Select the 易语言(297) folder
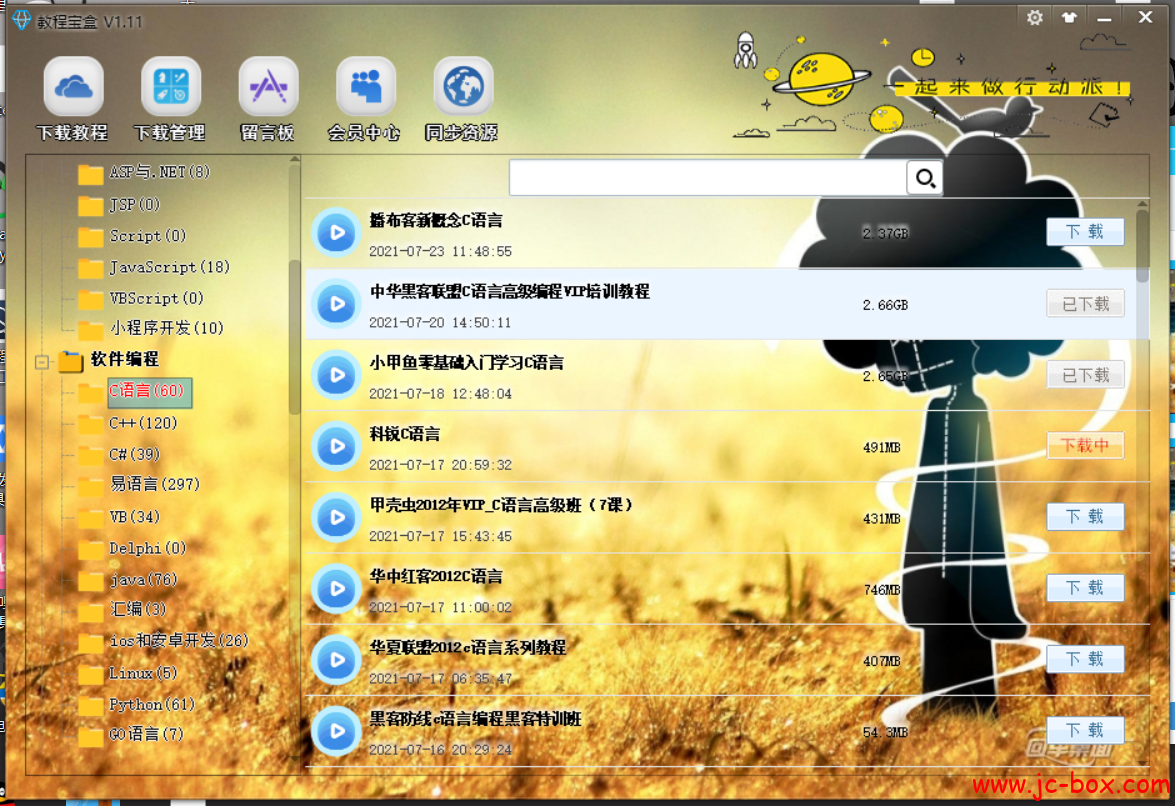This screenshot has height=806, width=1175. [154, 485]
